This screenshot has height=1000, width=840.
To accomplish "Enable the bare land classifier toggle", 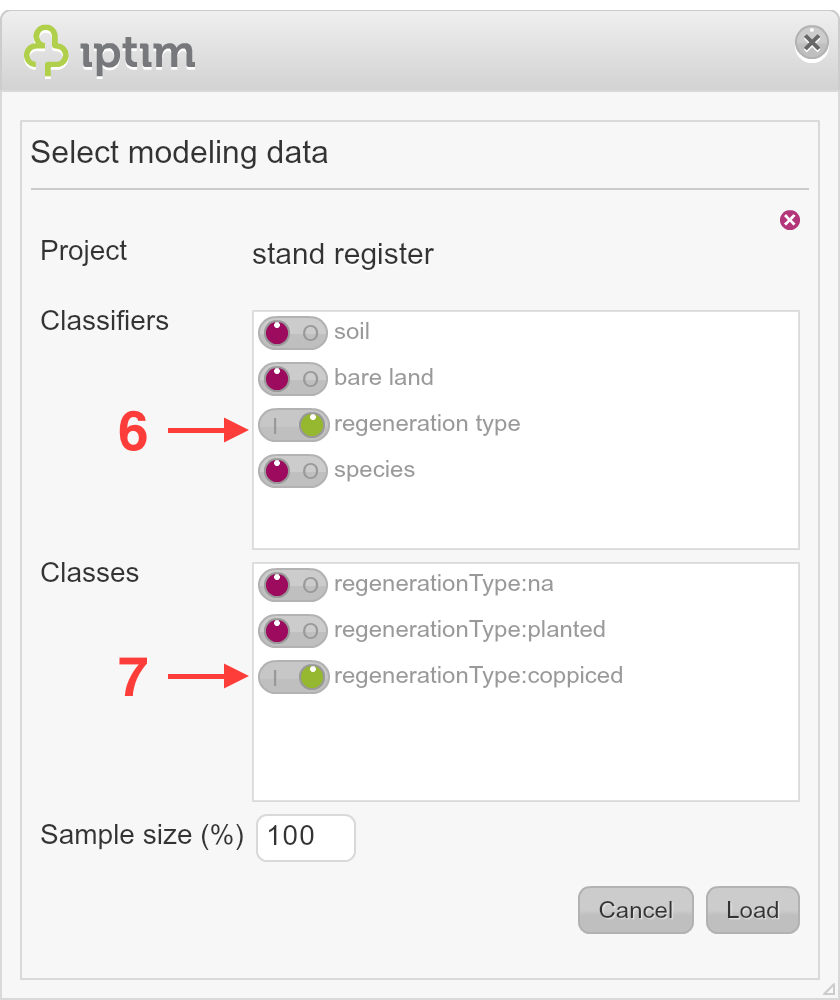I will (293, 379).
